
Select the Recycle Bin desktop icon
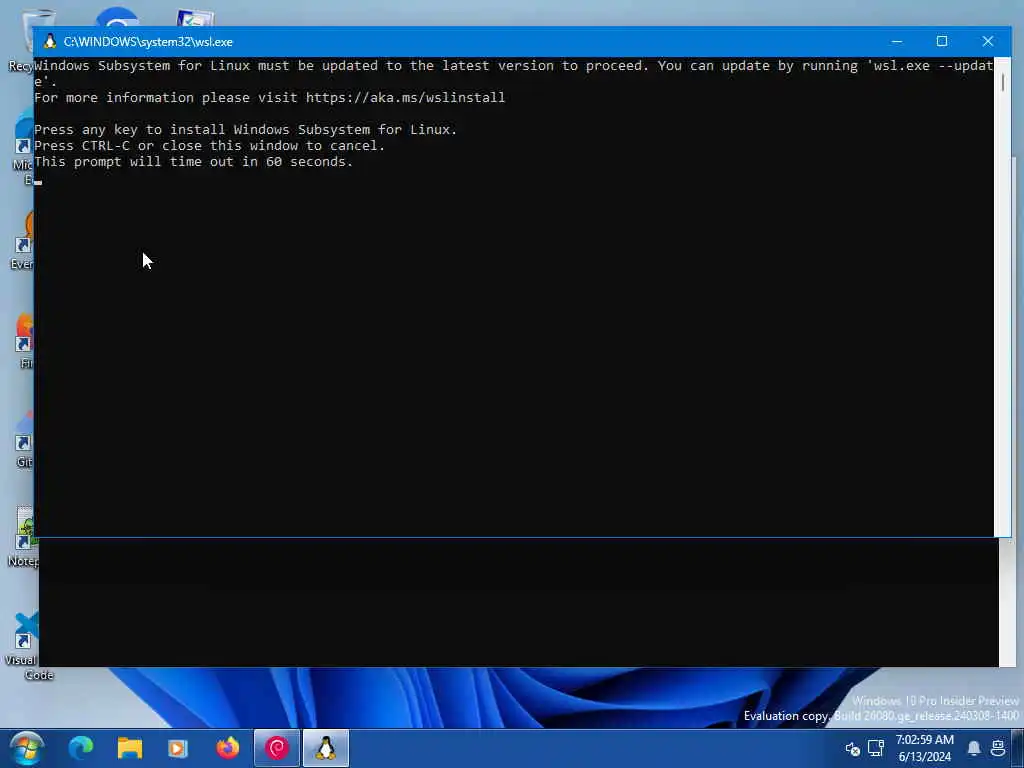click(x=22, y=40)
